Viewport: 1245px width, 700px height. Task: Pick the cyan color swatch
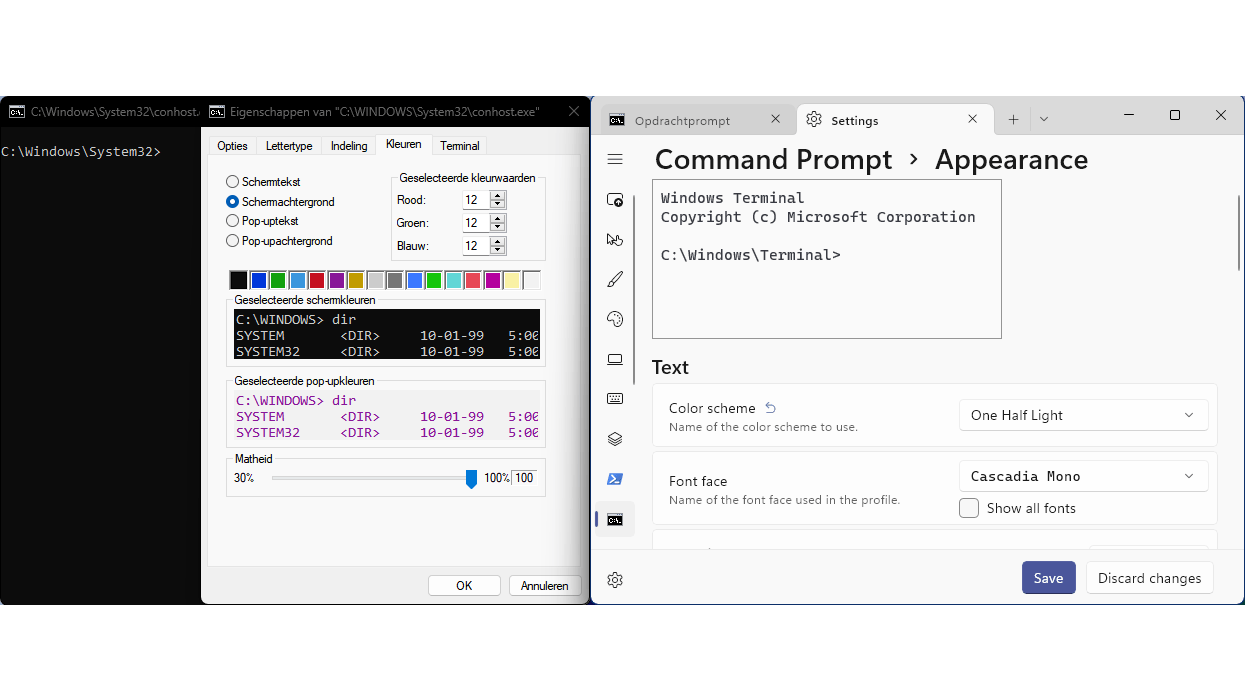click(x=453, y=280)
